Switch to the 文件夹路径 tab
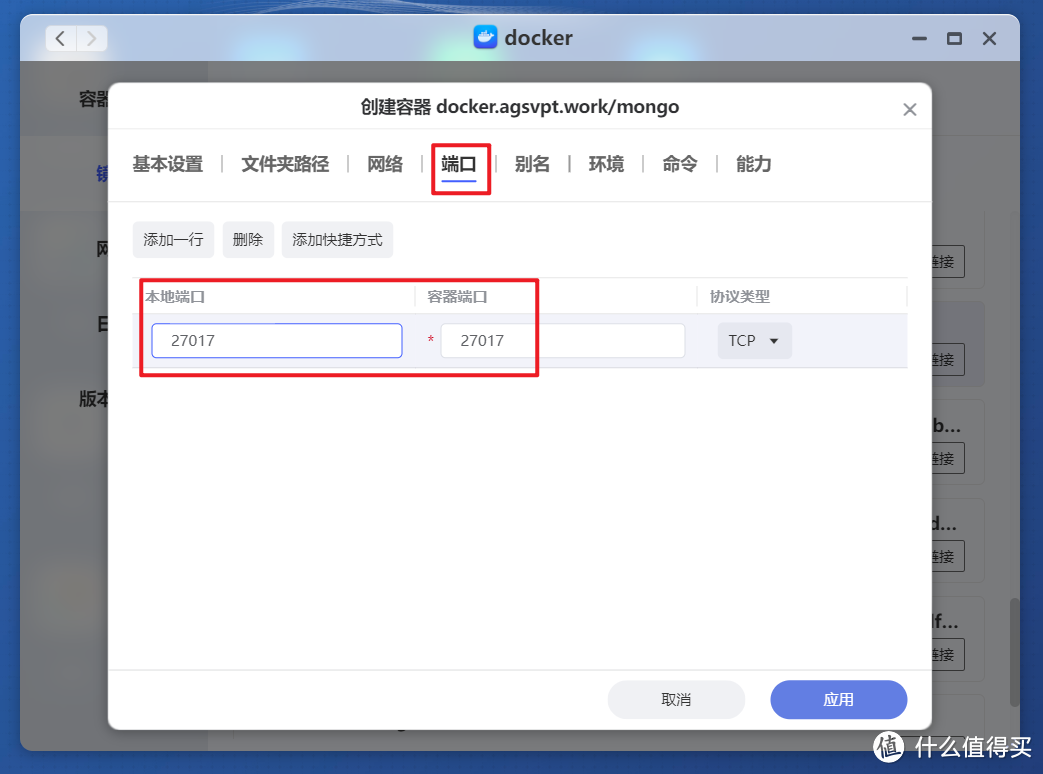The height and width of the screenshot is (774, 1043). click(x=284, y=164)
